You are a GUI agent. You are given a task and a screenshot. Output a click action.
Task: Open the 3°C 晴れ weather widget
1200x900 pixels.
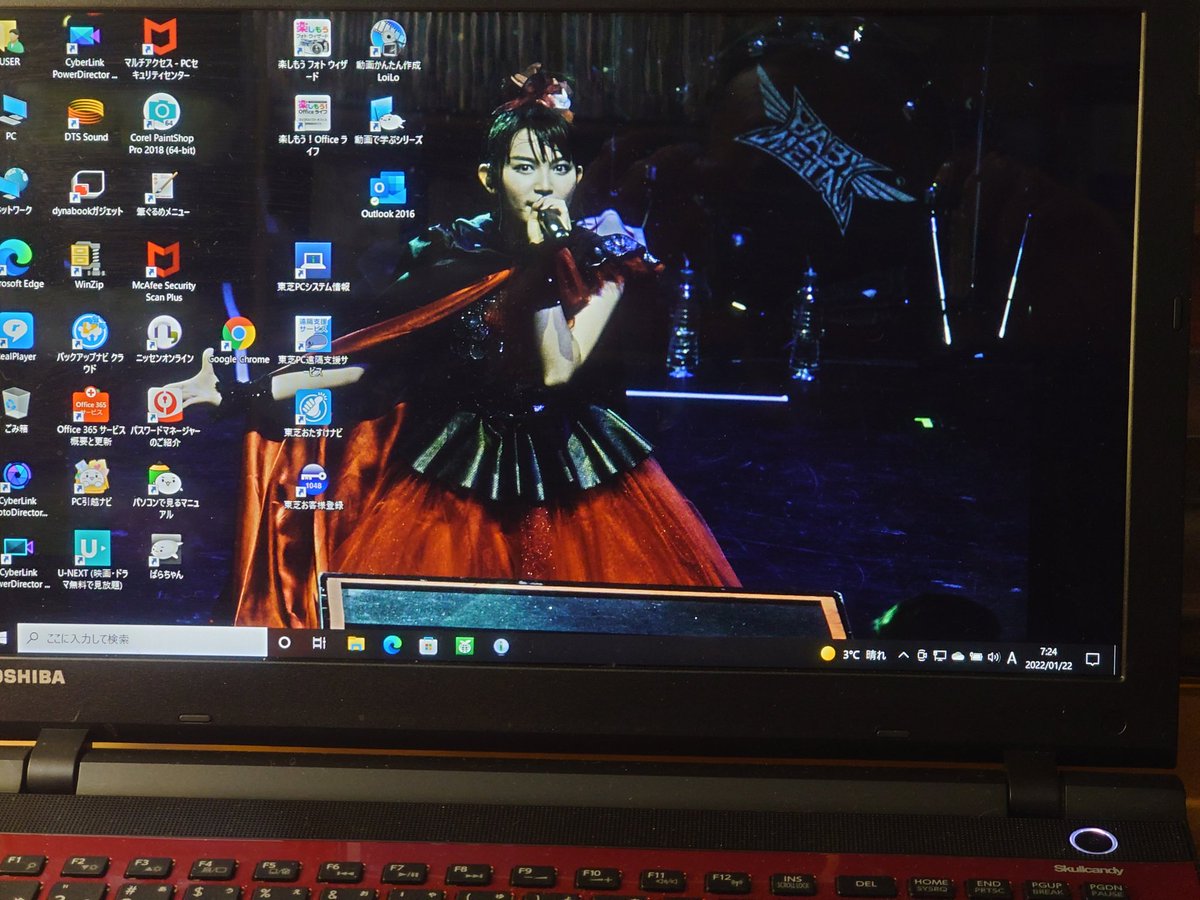tap(853, 655)
